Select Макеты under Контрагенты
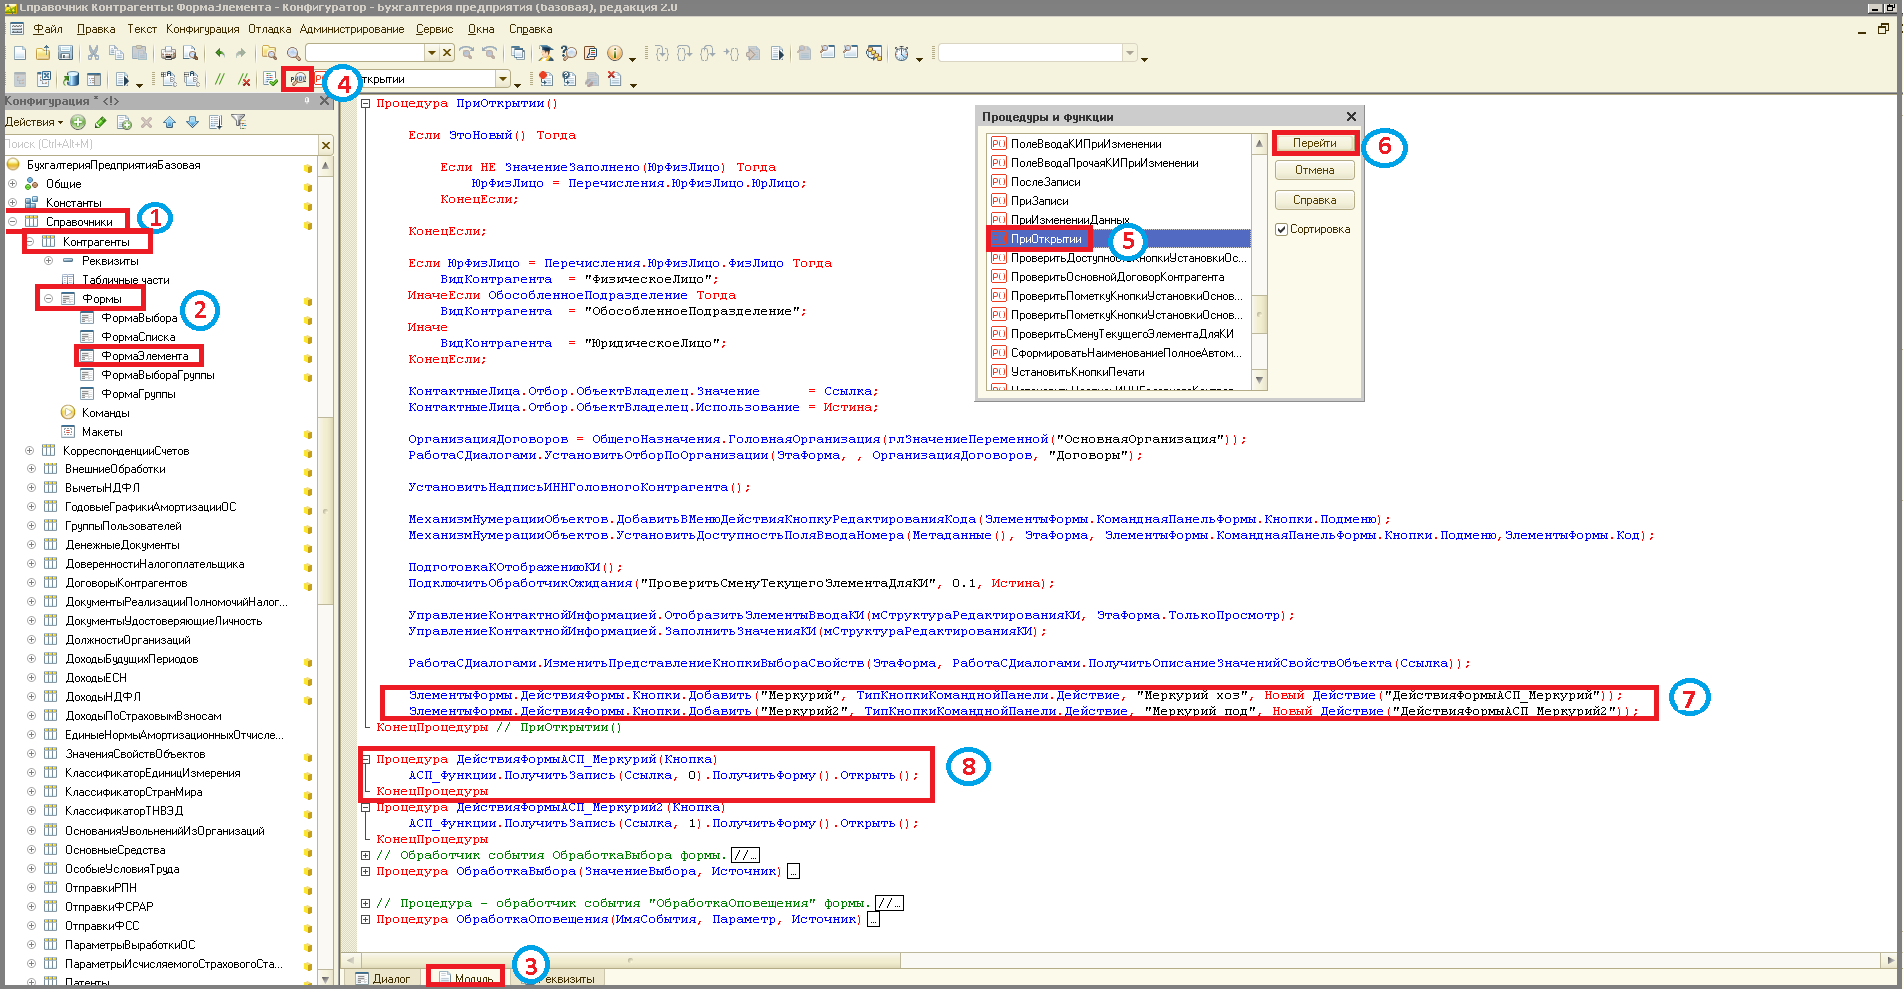Screen dimensions: 1903x989 [x=102, y=432]
